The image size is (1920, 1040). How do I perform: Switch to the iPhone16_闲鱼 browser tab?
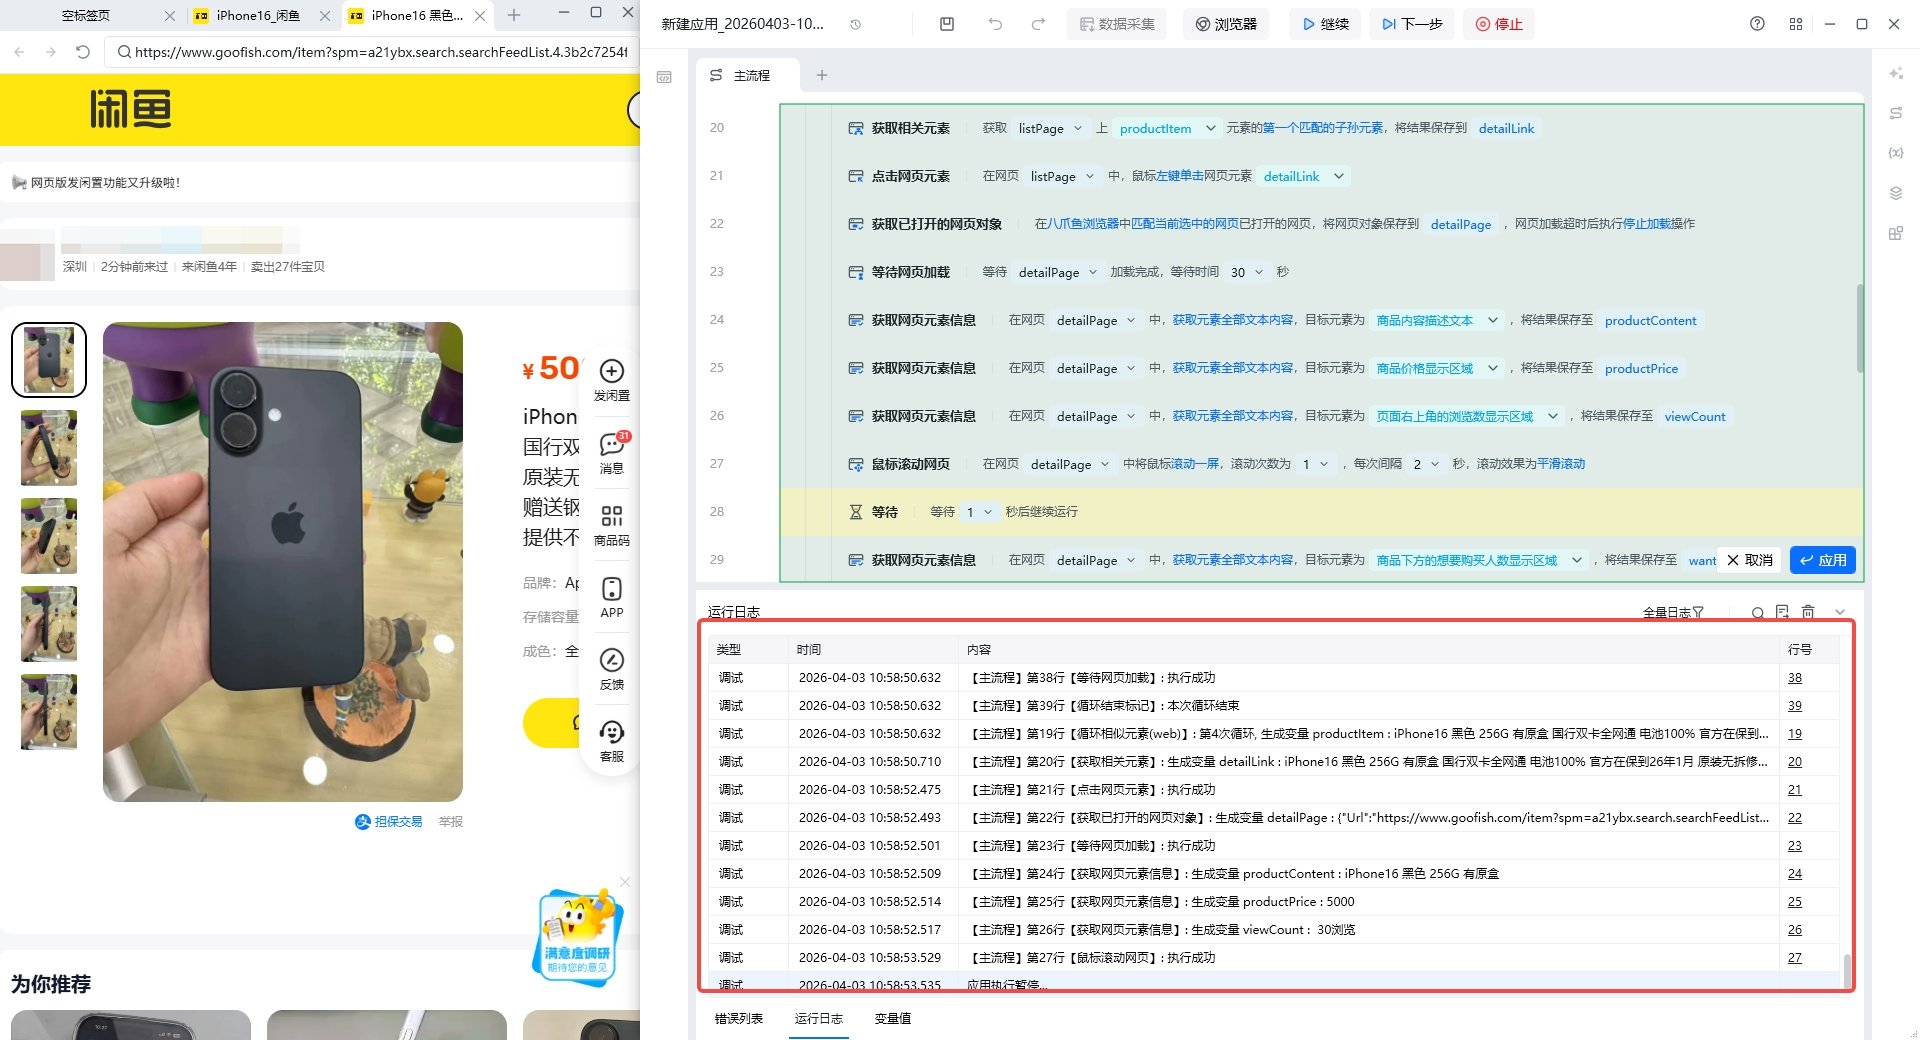tap(258, 15)
